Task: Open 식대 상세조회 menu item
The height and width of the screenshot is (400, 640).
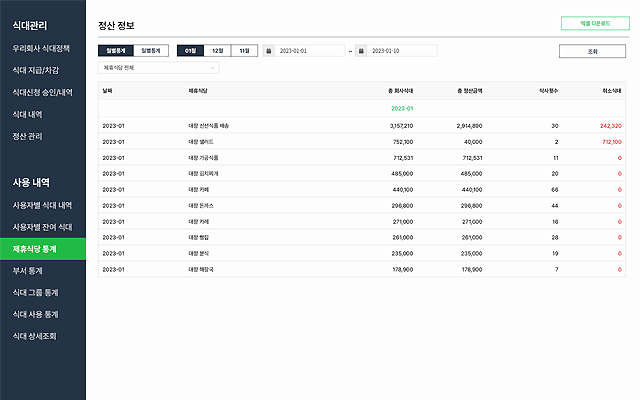Action: pos(35,336)
